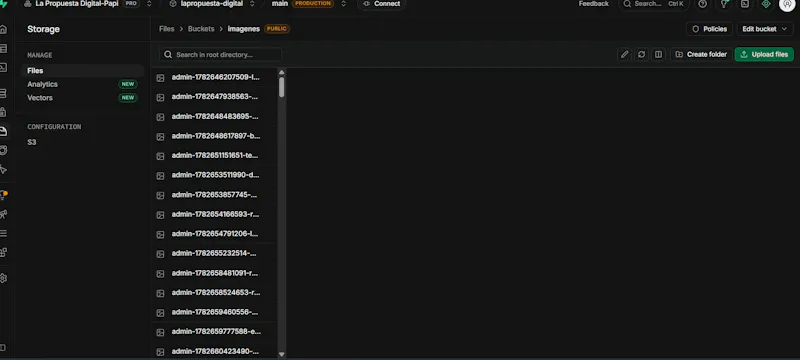The width and height of the screenshot is (800, 360).
Task: Open the SQL Editor sidebar icon
Action: [x=4, y=67]
